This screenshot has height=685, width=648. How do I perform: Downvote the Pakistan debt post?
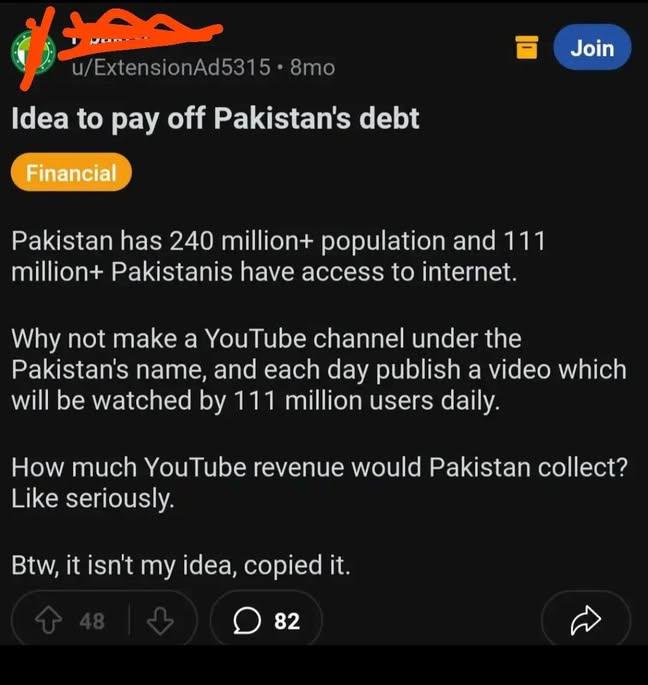[x=160, y=621]
